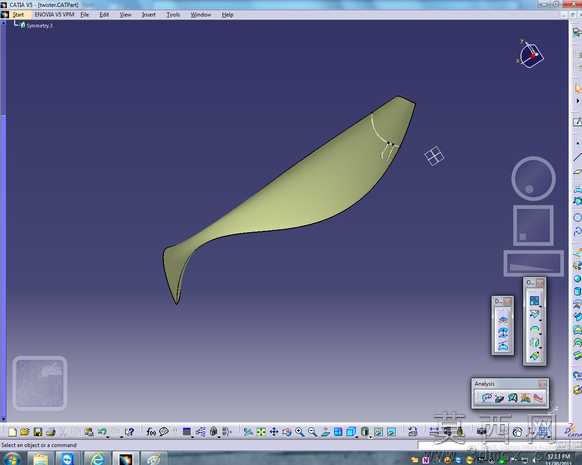Open File Explorer from taskbar
Viewport: 582px width, 465px height.
(x=40, y=459)
